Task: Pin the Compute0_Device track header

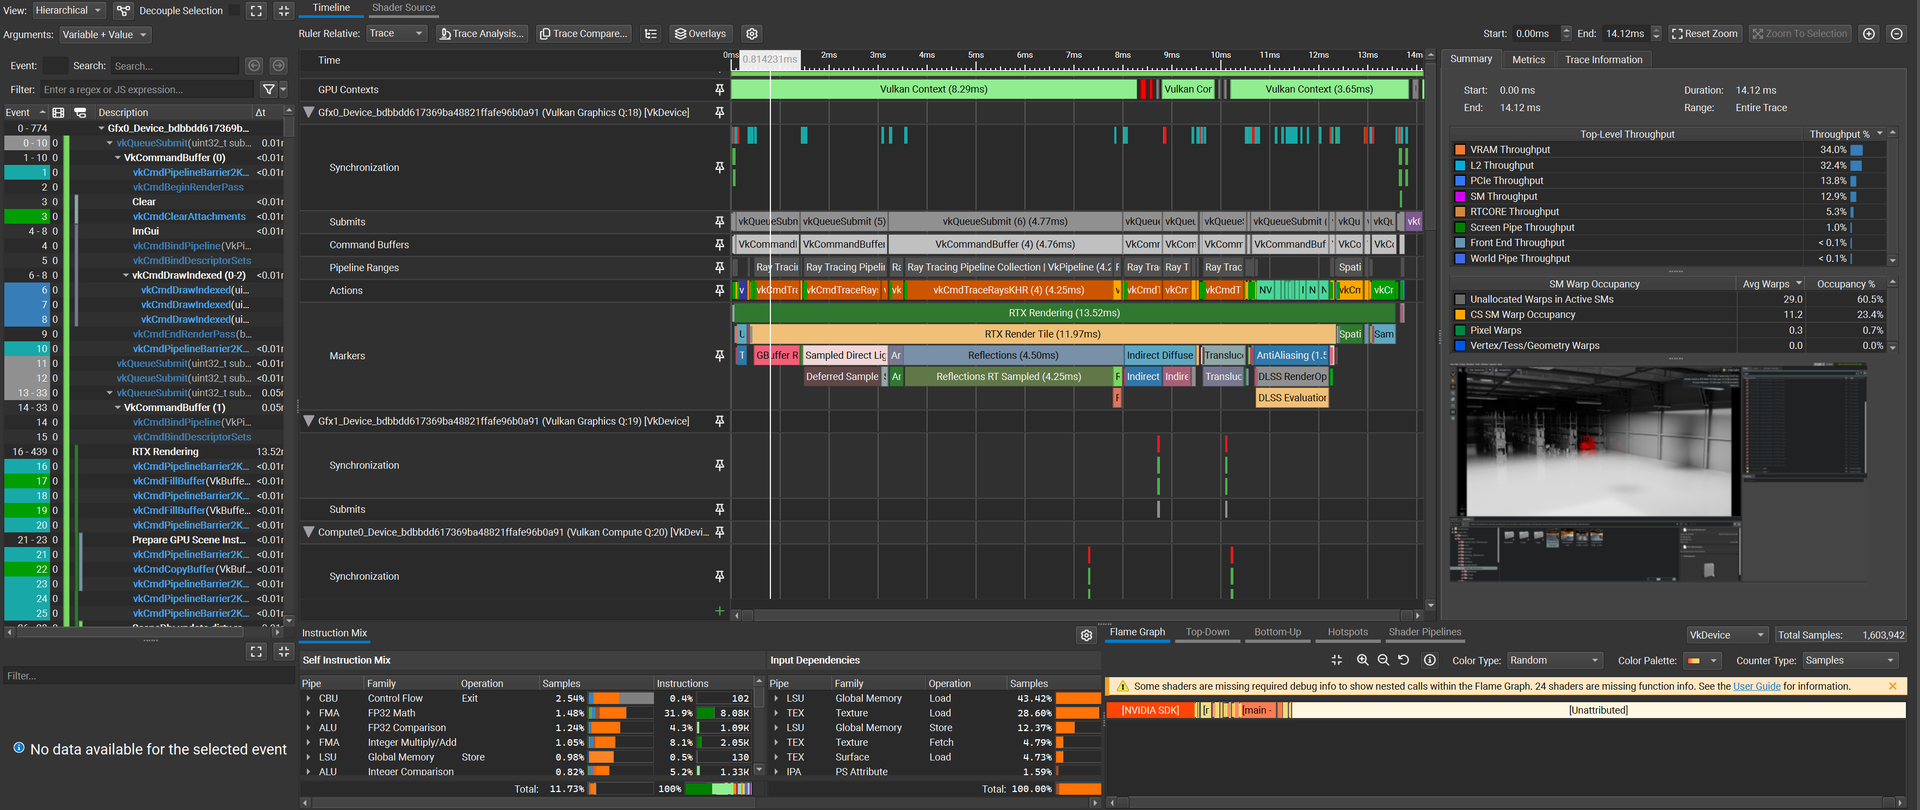Action: pos(719,533)
